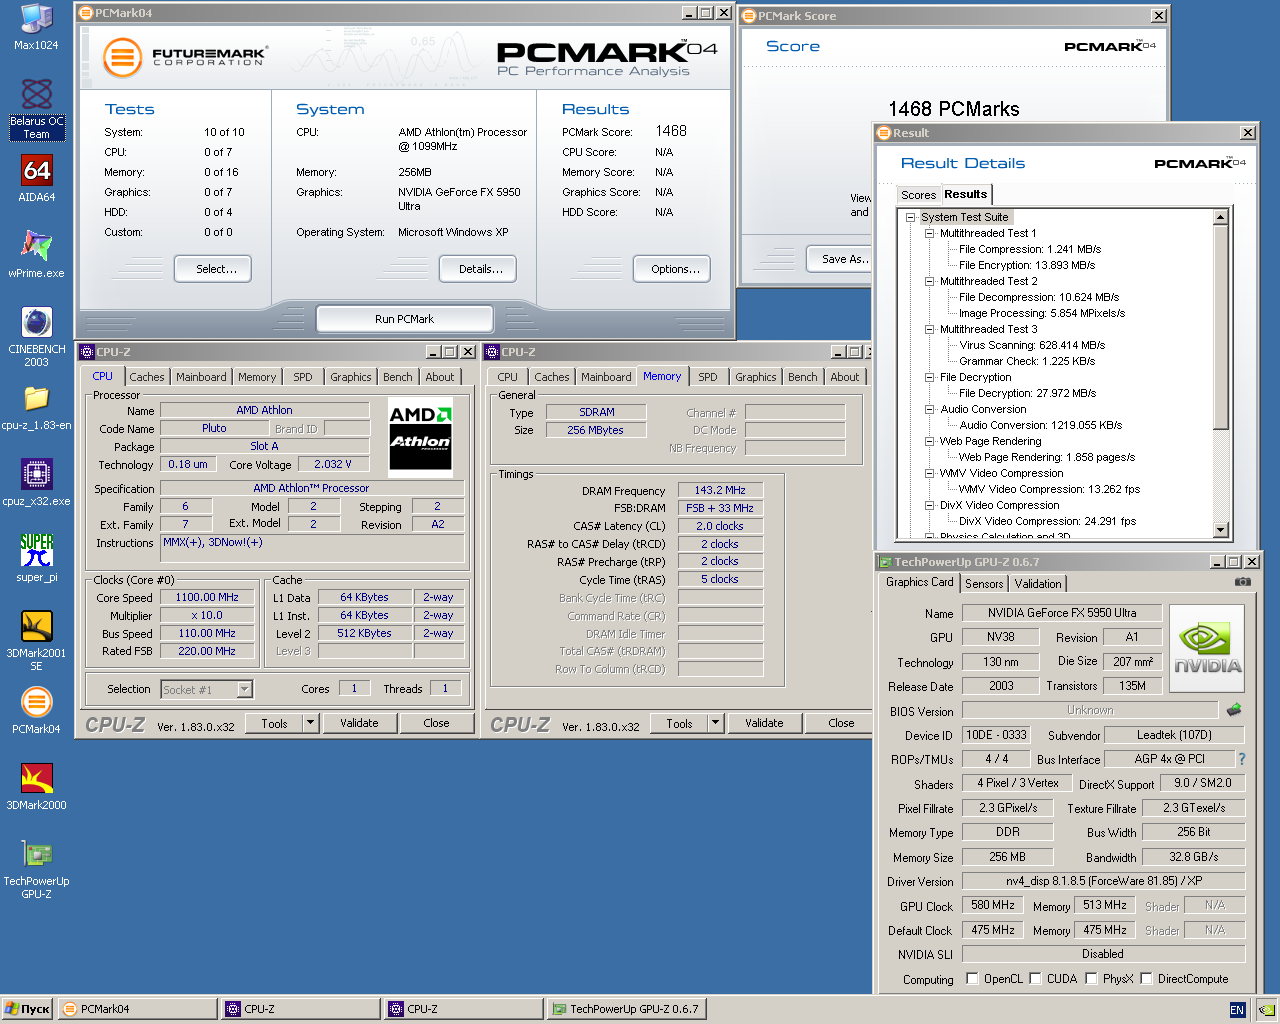The height and width of the screenshot is (1024, 1280).
Task: Open TechPowerUp GPU-Z desktop icon
Action: [36, 869]
